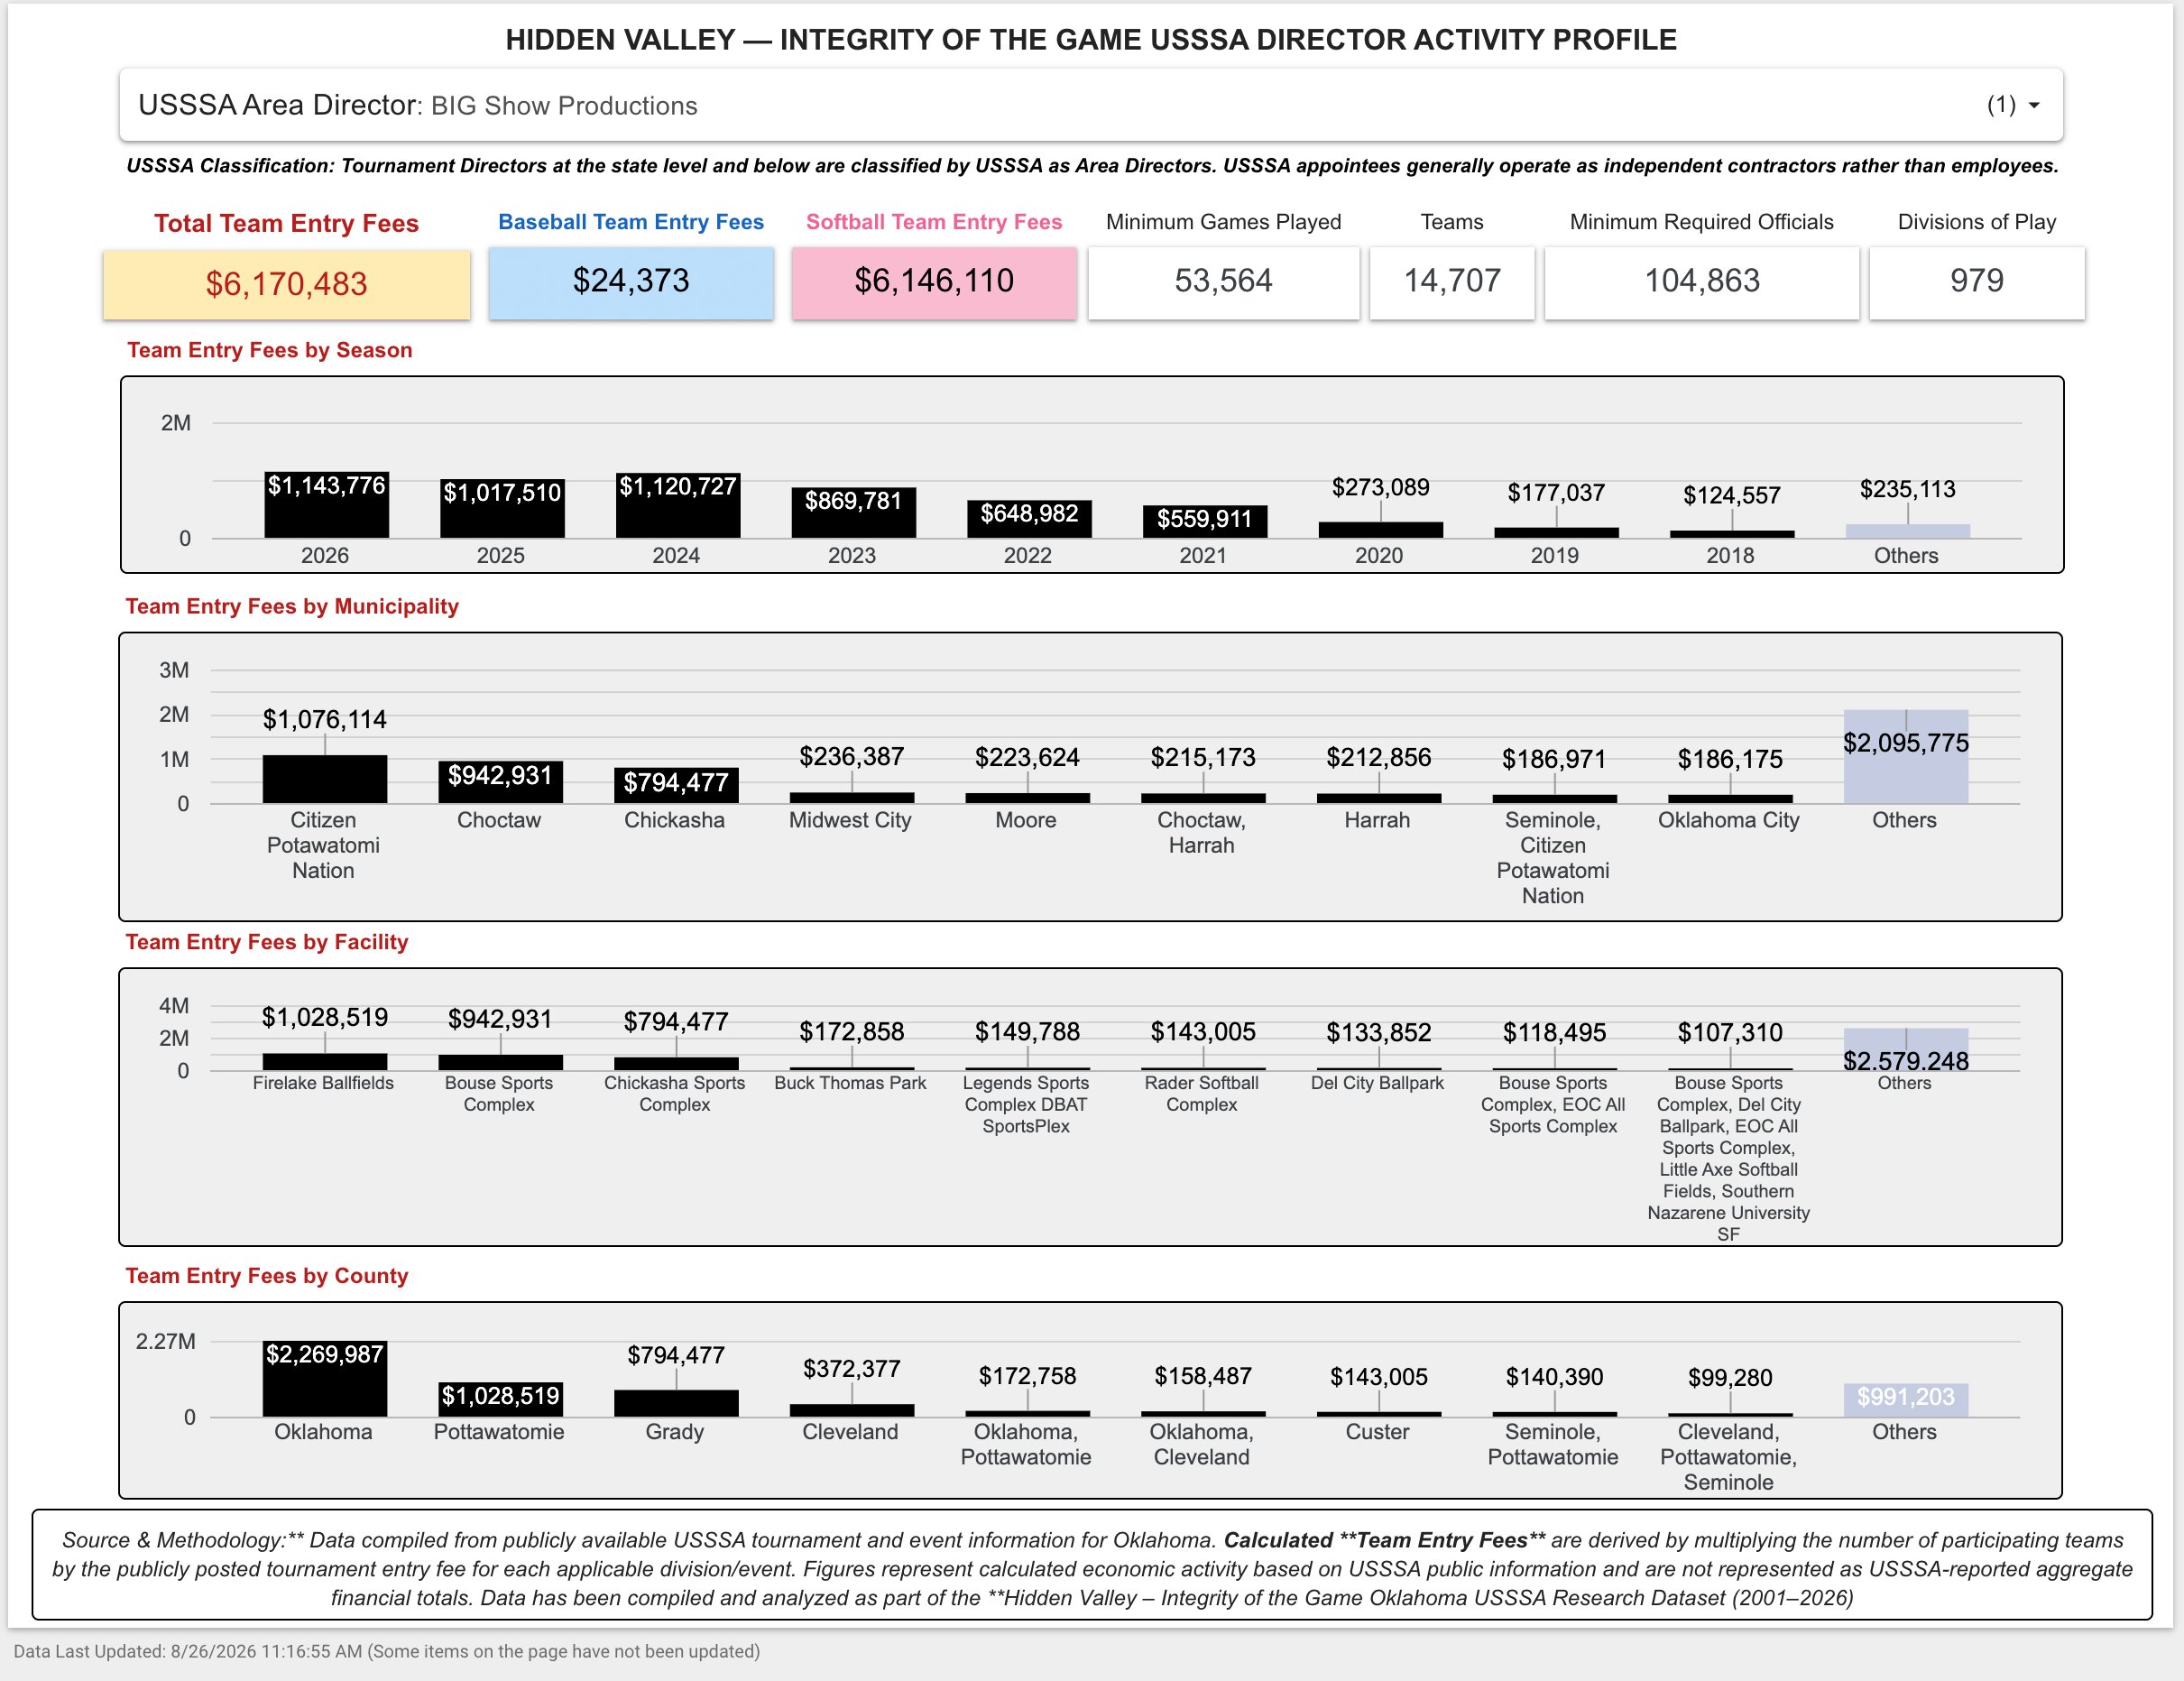Click the Divisions of Play value 979
Image resolution: width=2184 pixels, height=1681 pixels.
(1977, 281)
